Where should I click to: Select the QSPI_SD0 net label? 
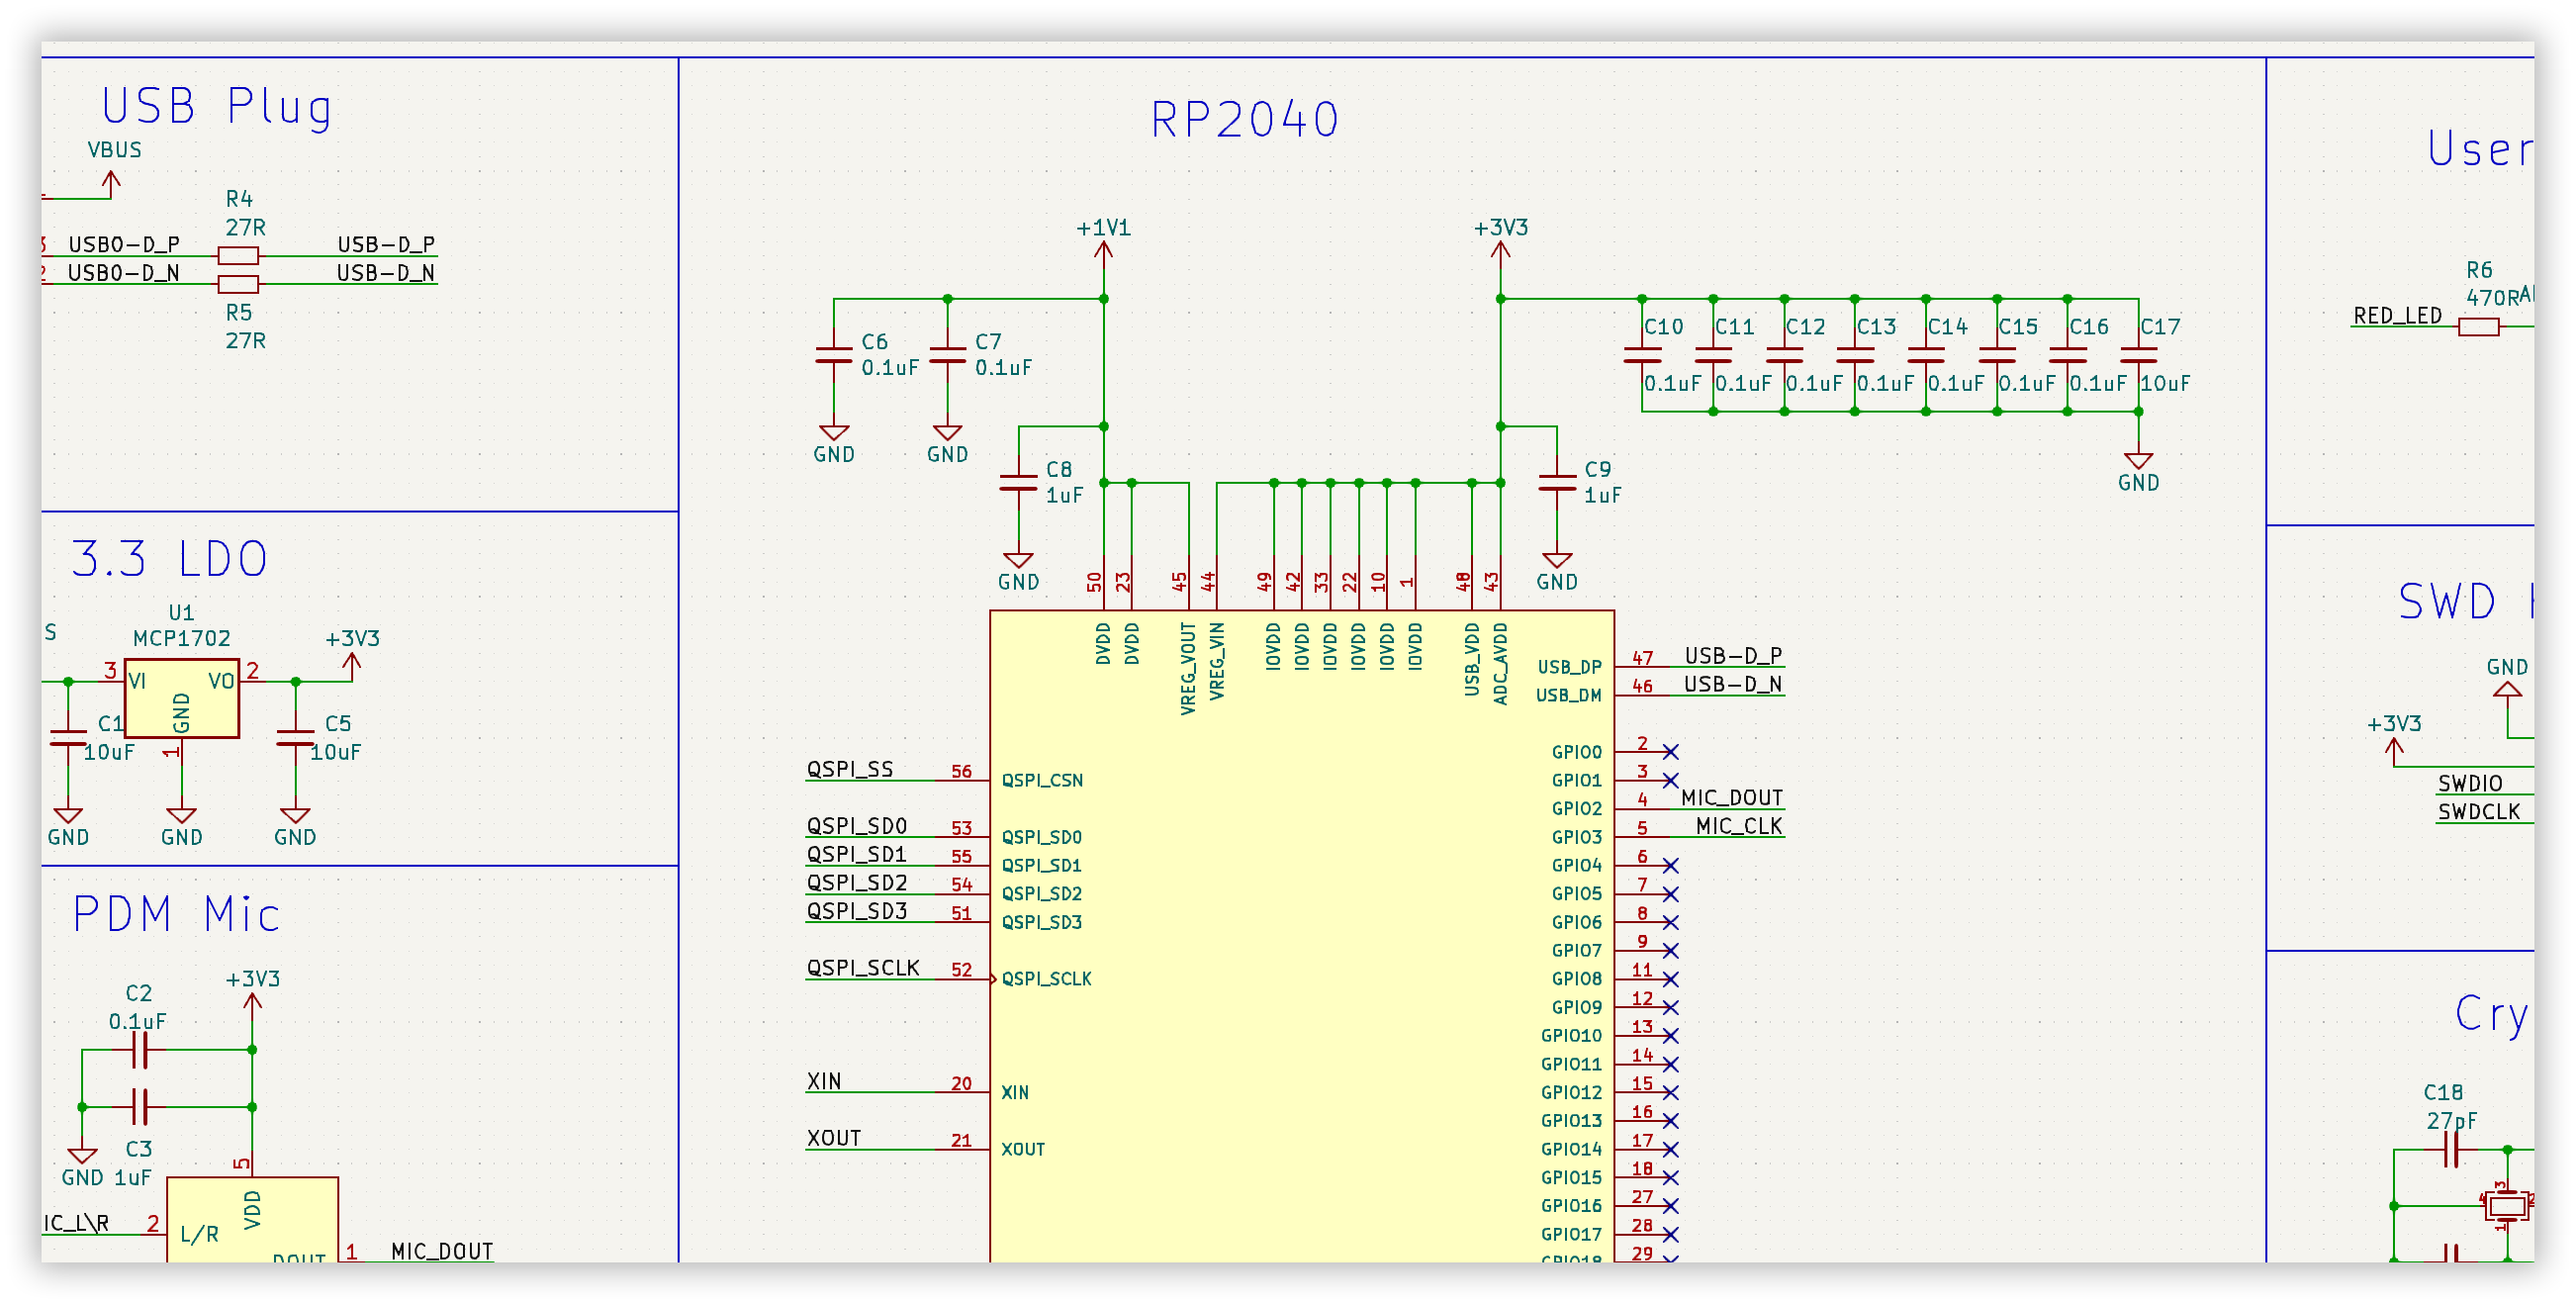click(x=857, y=825)
